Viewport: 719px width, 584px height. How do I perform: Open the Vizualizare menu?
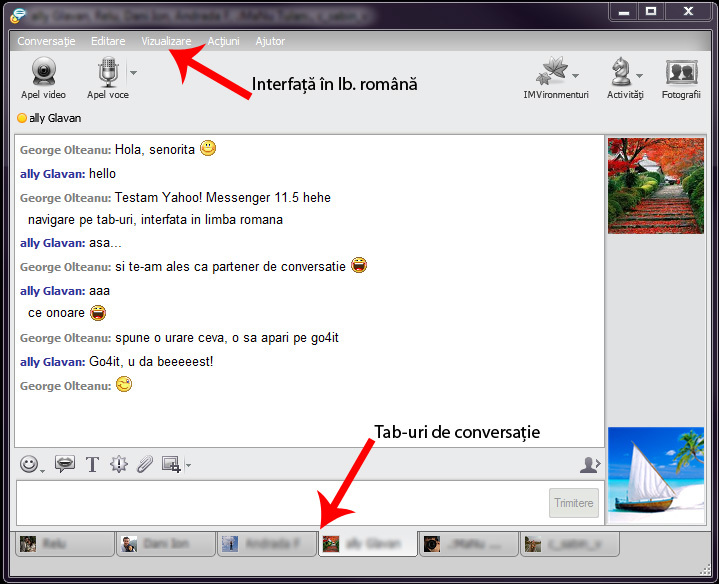166,41
